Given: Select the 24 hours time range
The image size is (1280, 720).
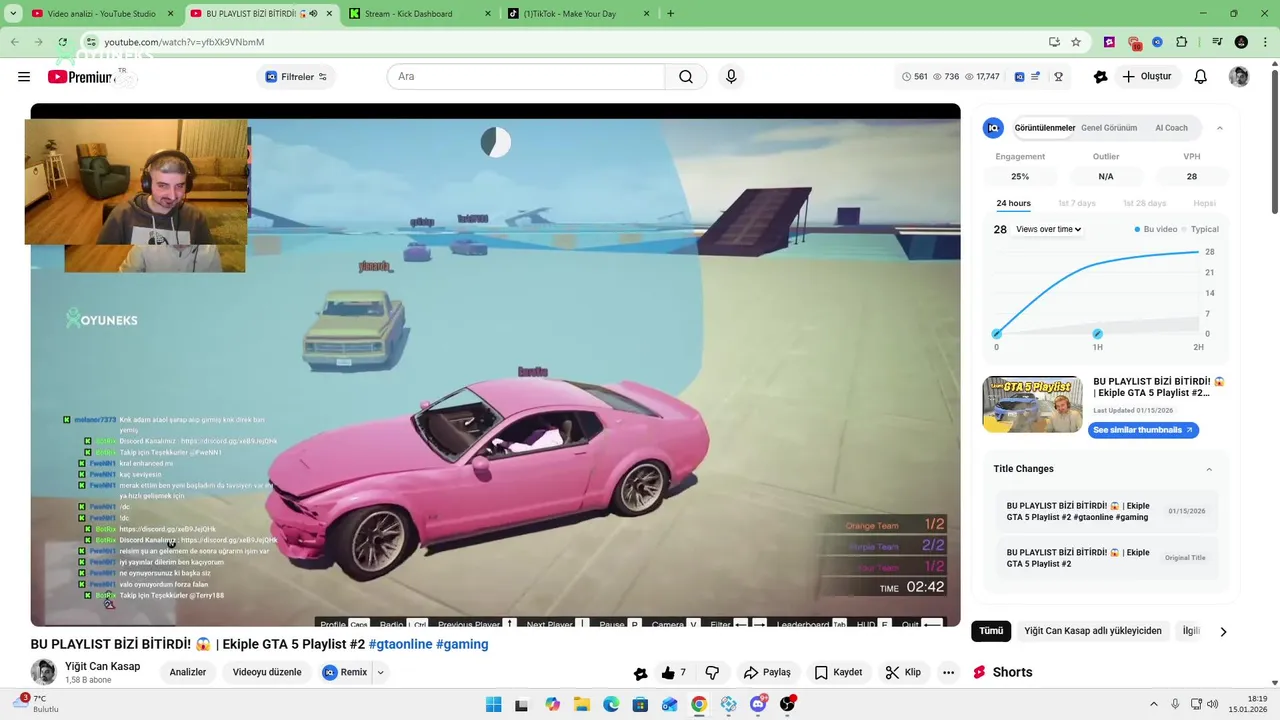Looking at the screenshot, I should (1013, 203).
